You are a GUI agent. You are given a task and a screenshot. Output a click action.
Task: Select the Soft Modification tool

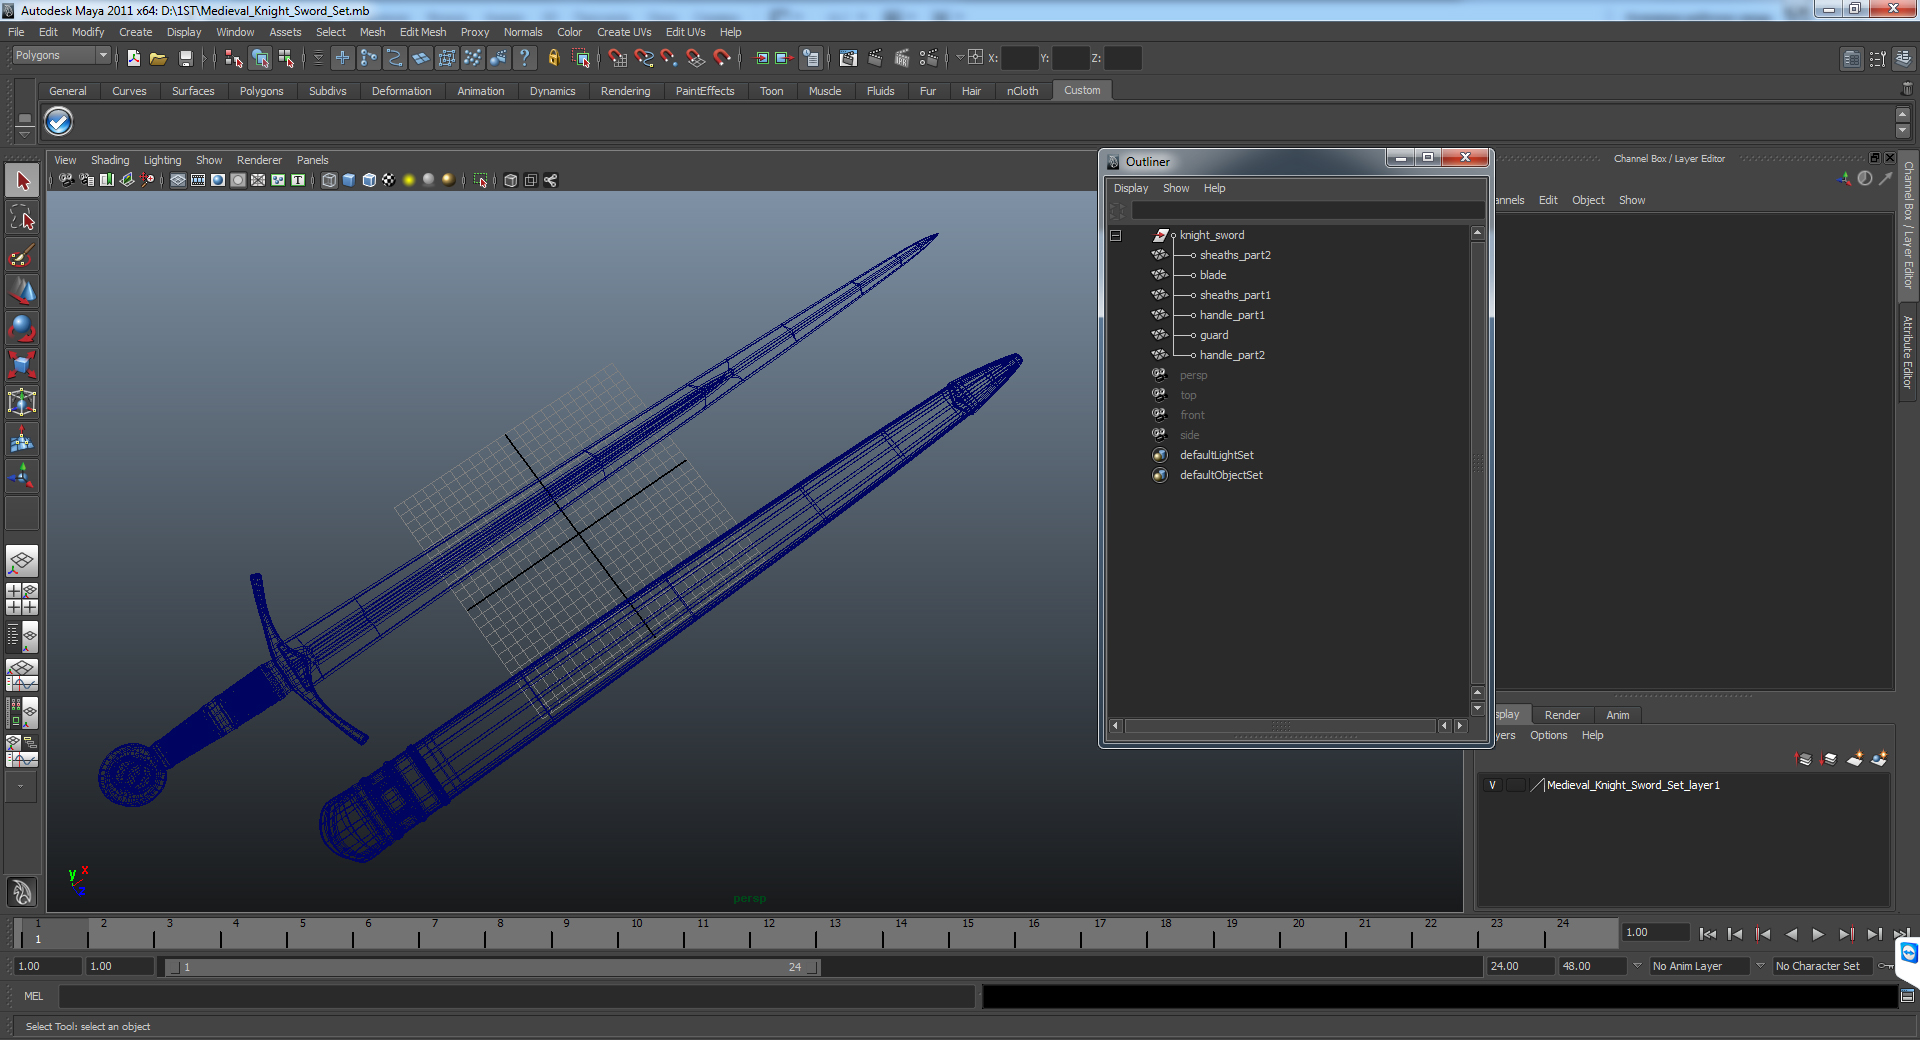click(22, 439)
